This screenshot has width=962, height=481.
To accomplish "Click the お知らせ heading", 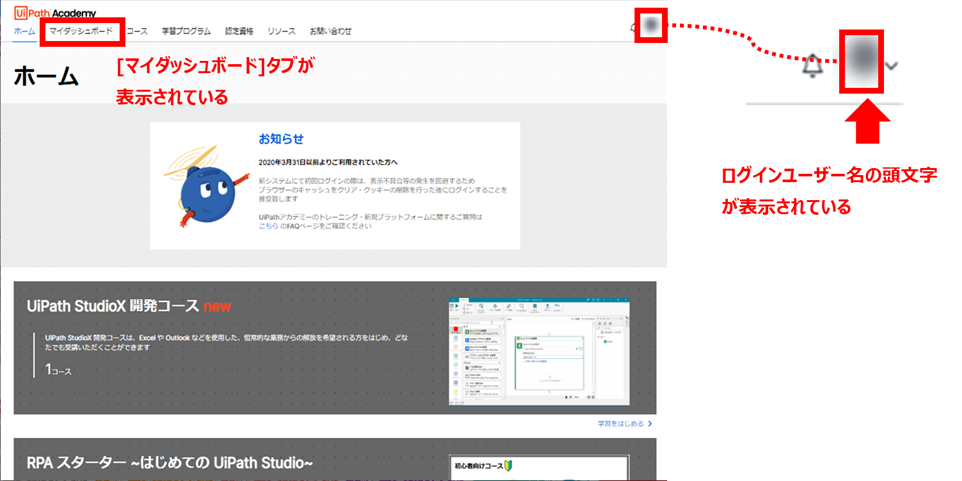I will pyautogui.click(x=281, y=139).
